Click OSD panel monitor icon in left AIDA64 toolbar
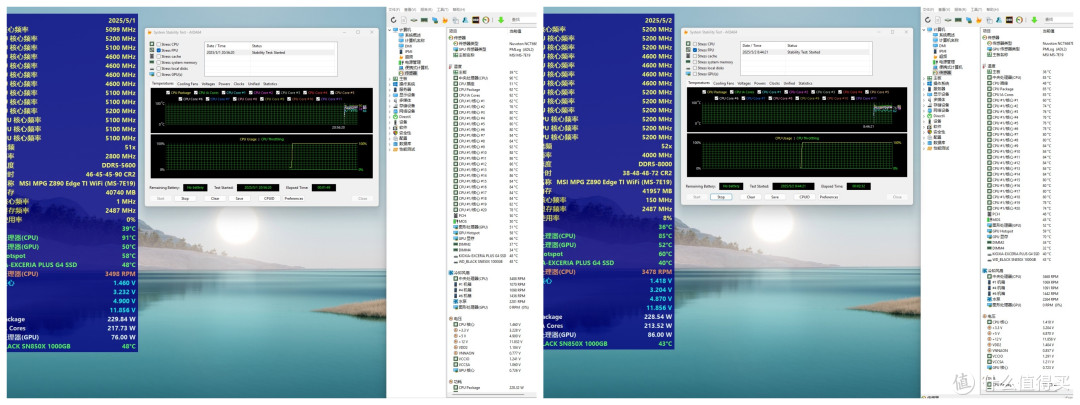 (x=476, y=20)
